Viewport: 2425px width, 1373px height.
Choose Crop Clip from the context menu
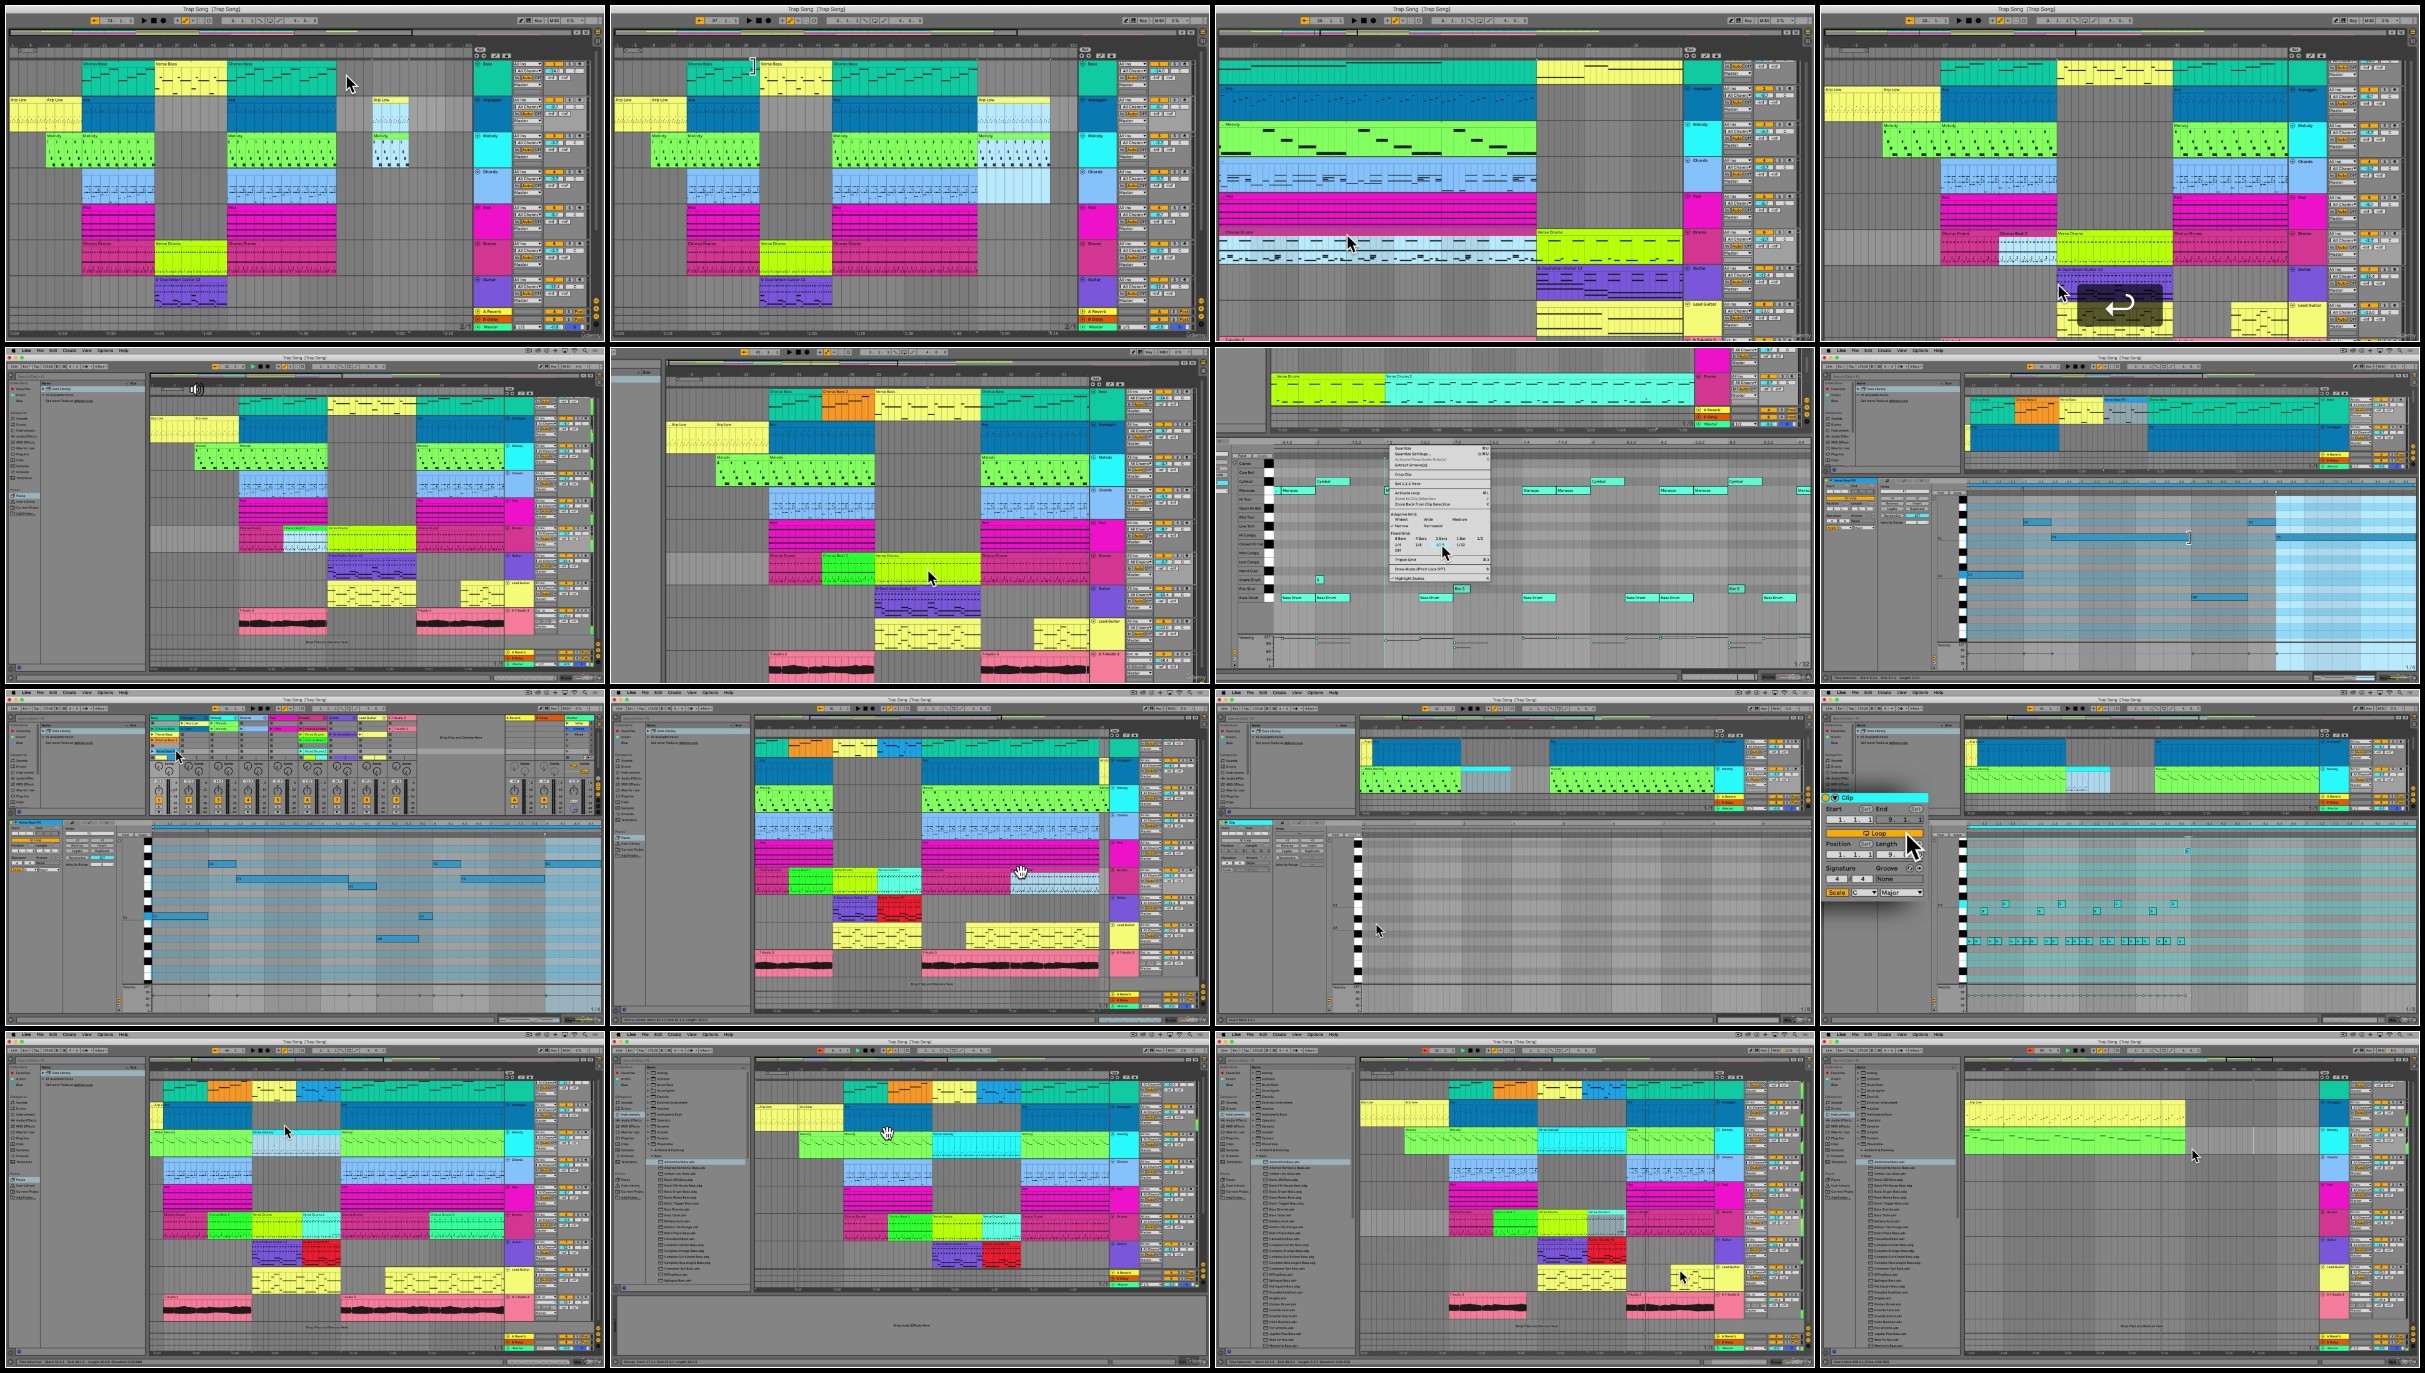tap(1403, 474)
